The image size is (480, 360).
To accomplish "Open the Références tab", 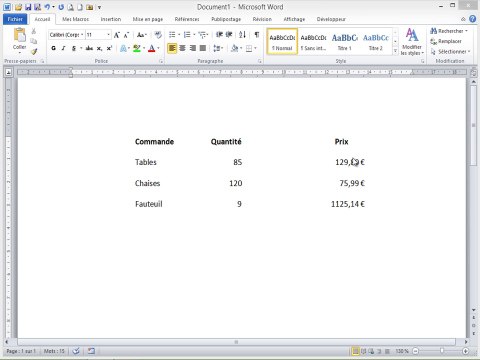I will click(x=187, y=19).
